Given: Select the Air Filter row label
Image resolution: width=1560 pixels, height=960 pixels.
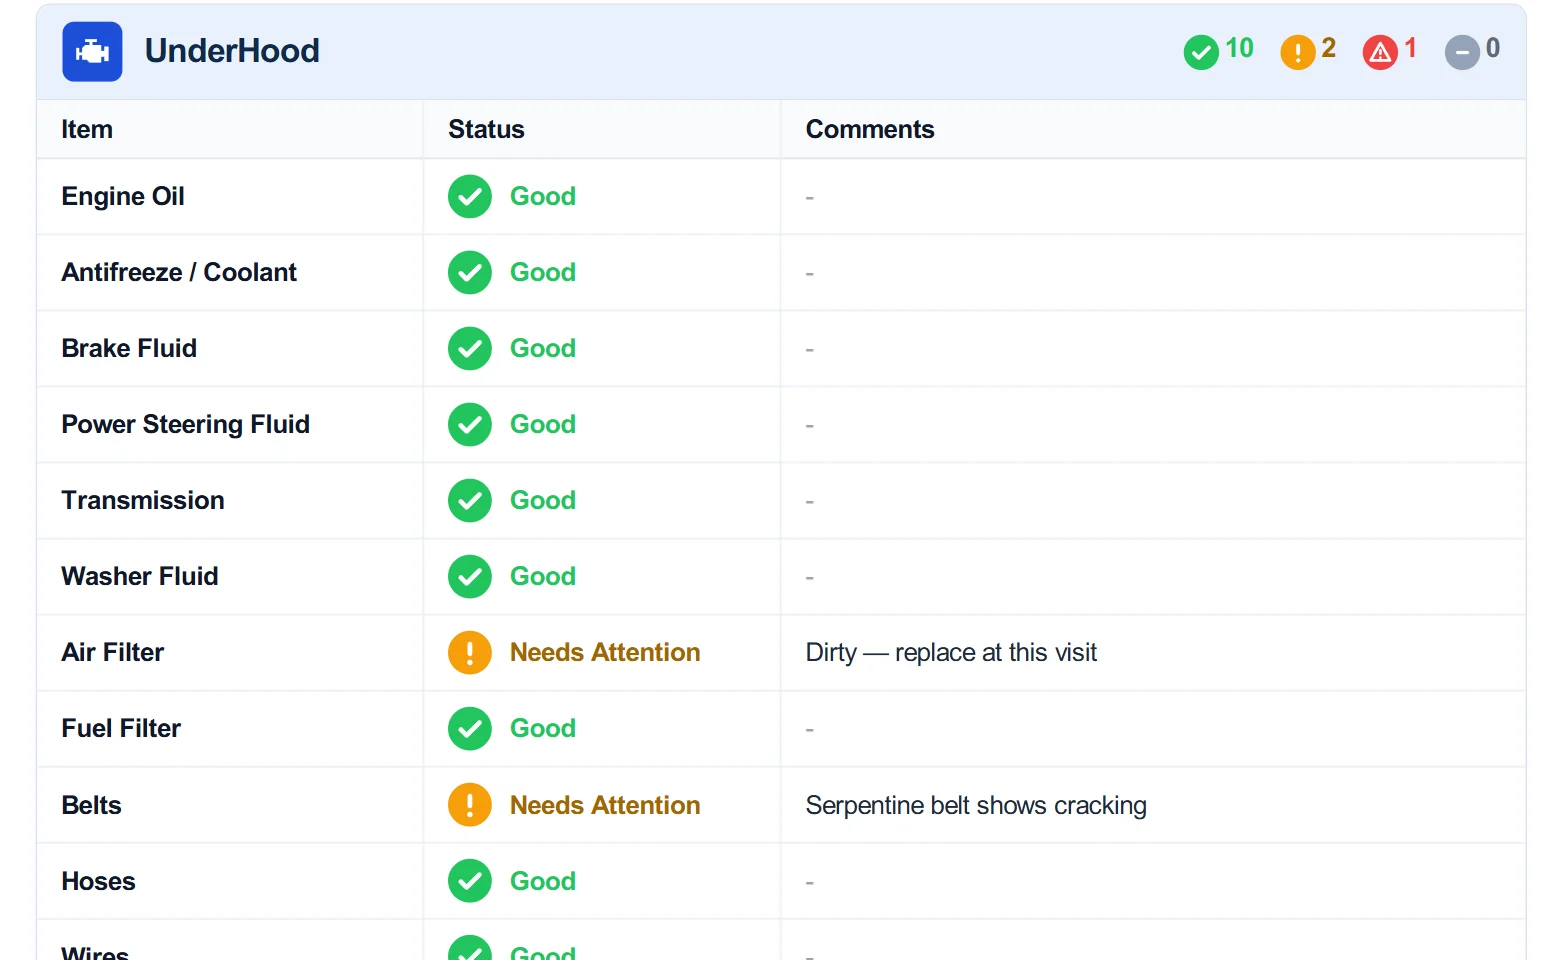Looking at the screenshot, I should (113, 652).
